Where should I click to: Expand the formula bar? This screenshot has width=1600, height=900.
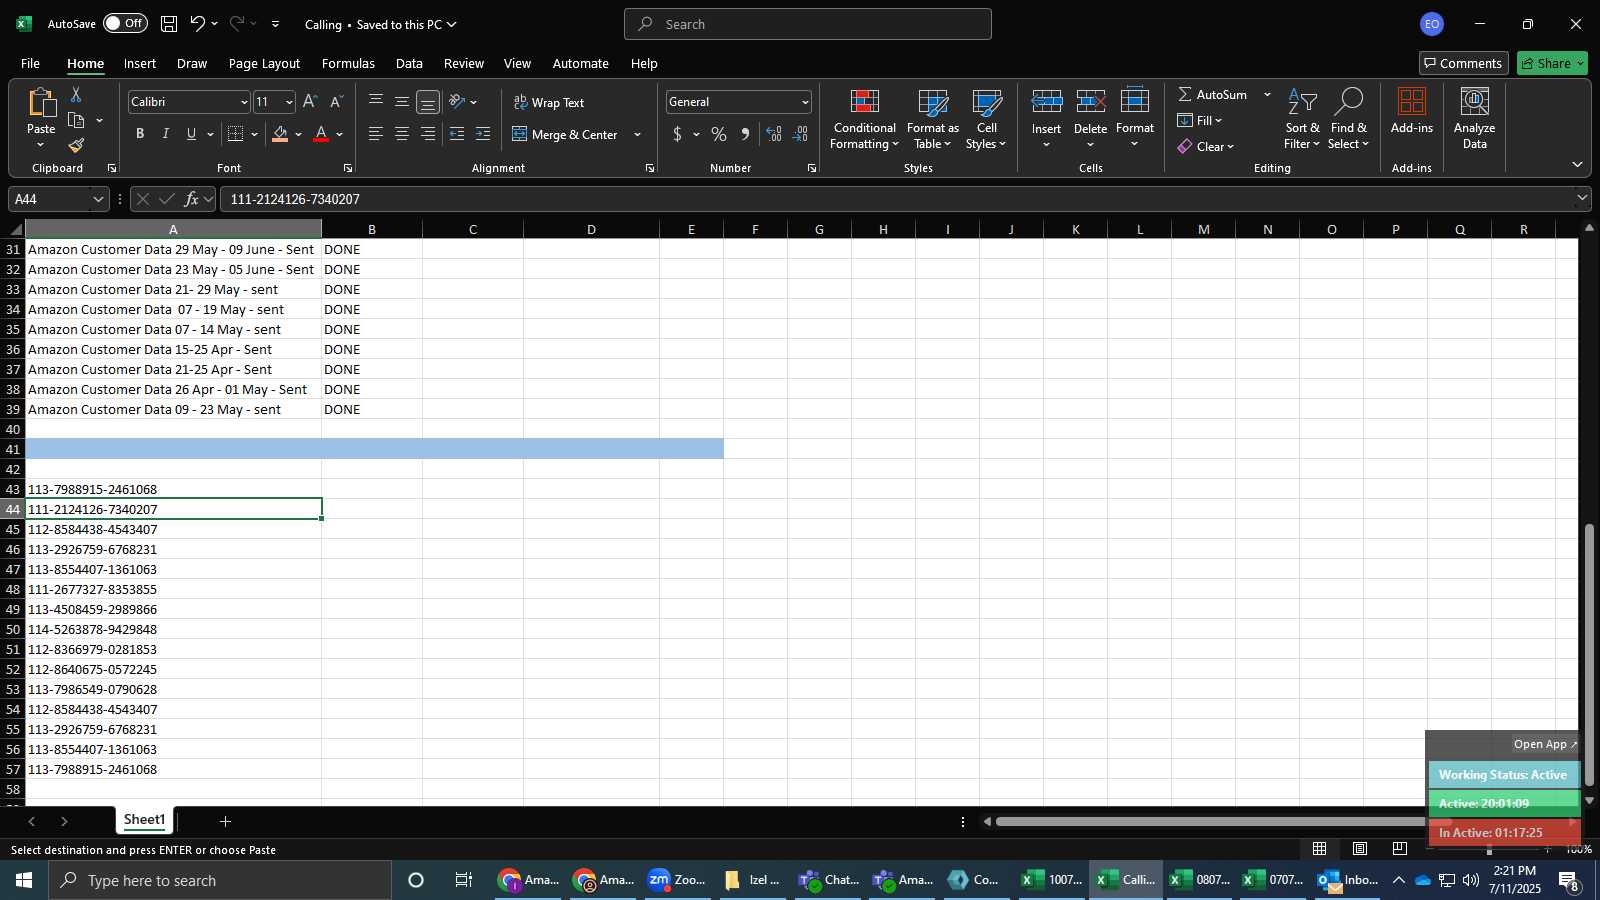click(x=1582, y=198)
